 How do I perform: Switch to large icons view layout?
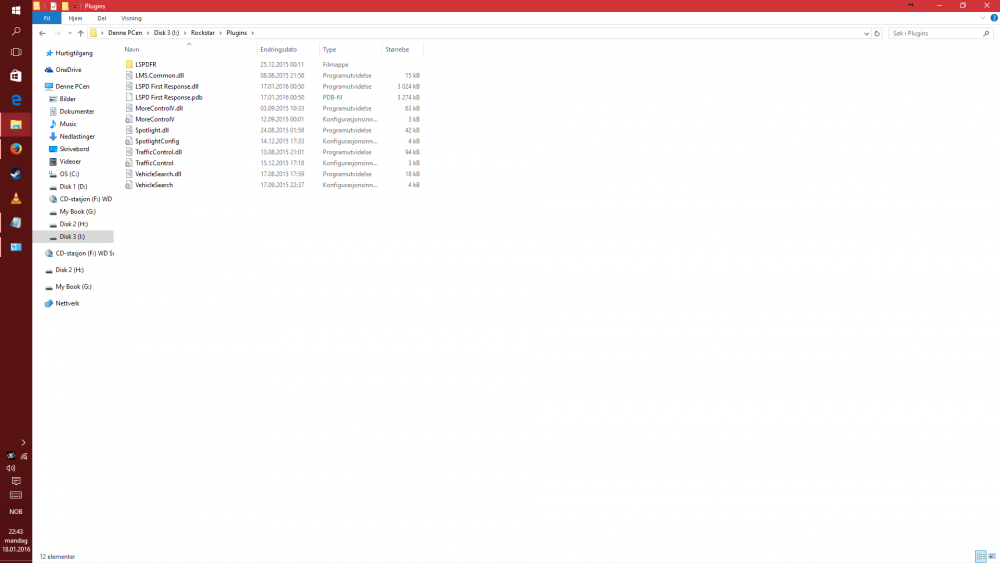tap(992, 556)
